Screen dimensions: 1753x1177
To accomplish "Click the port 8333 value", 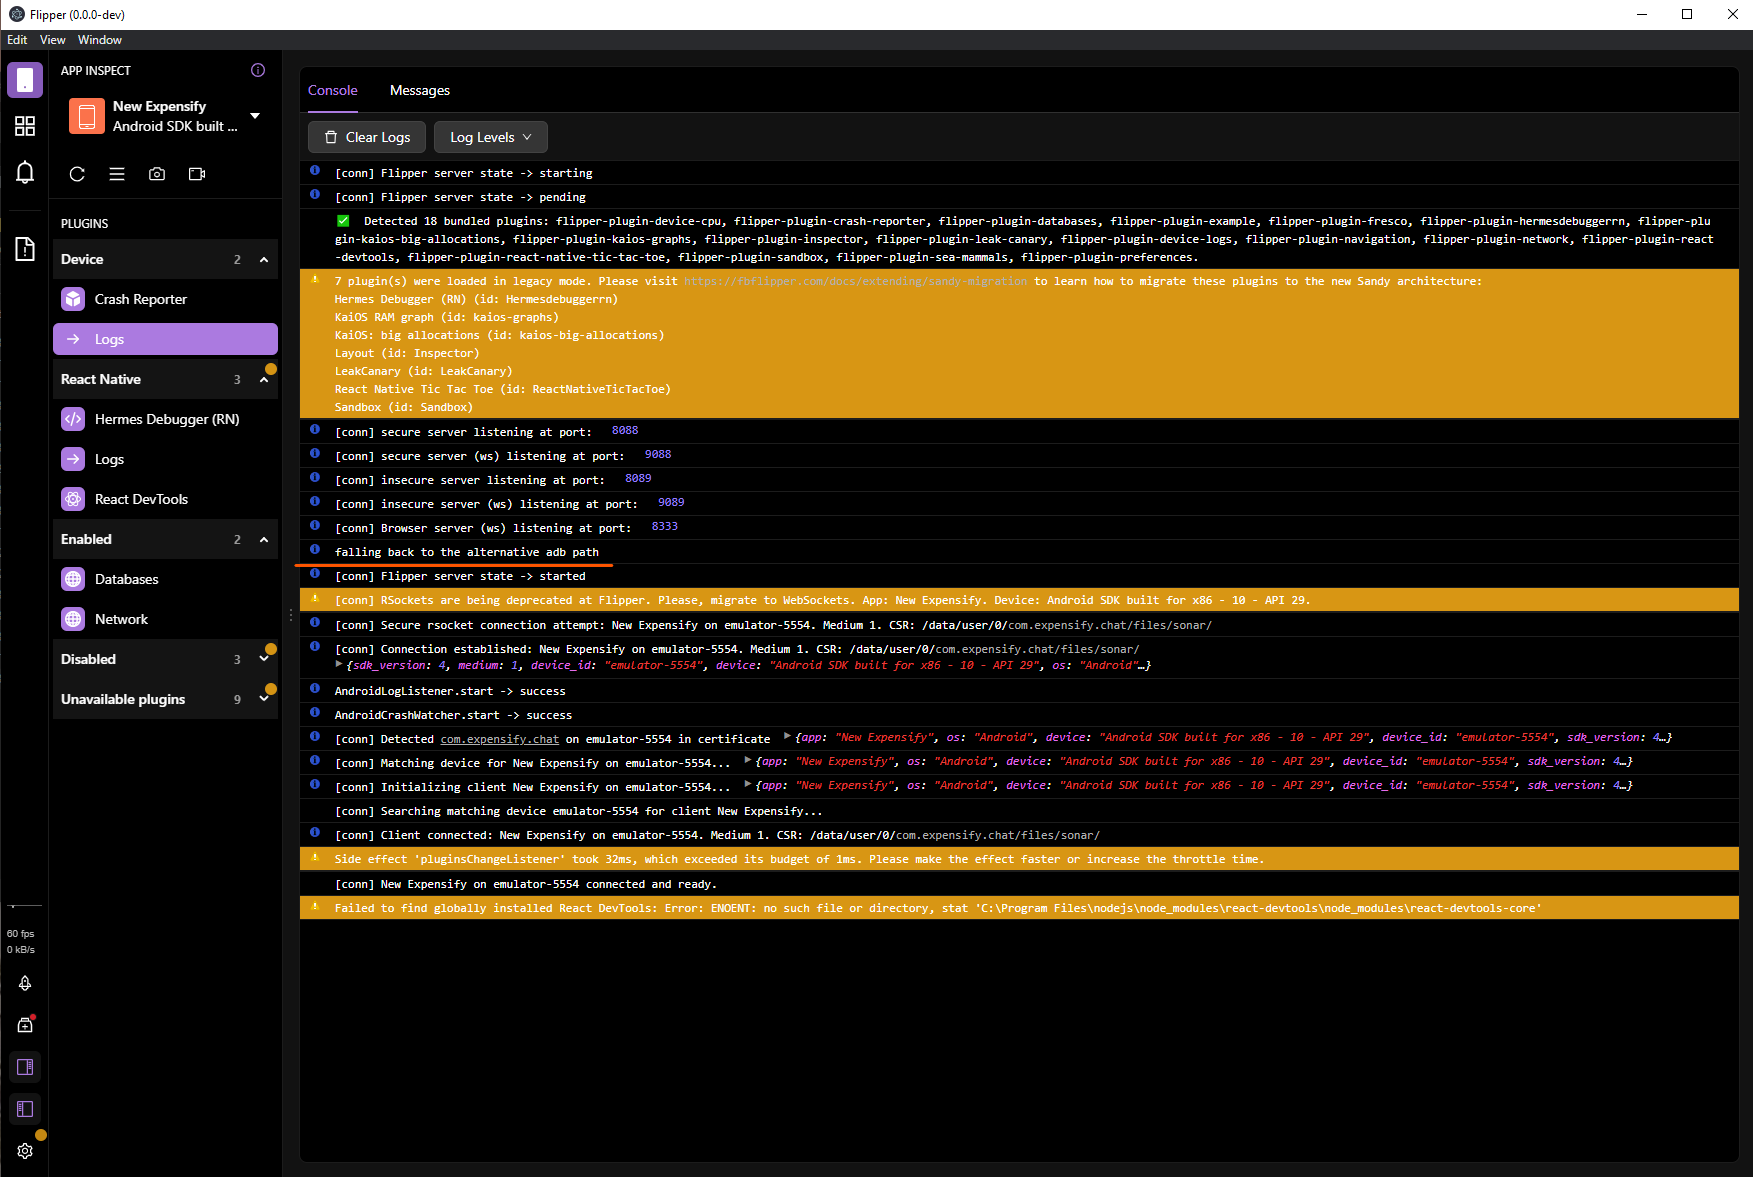I will pos(665,526).
